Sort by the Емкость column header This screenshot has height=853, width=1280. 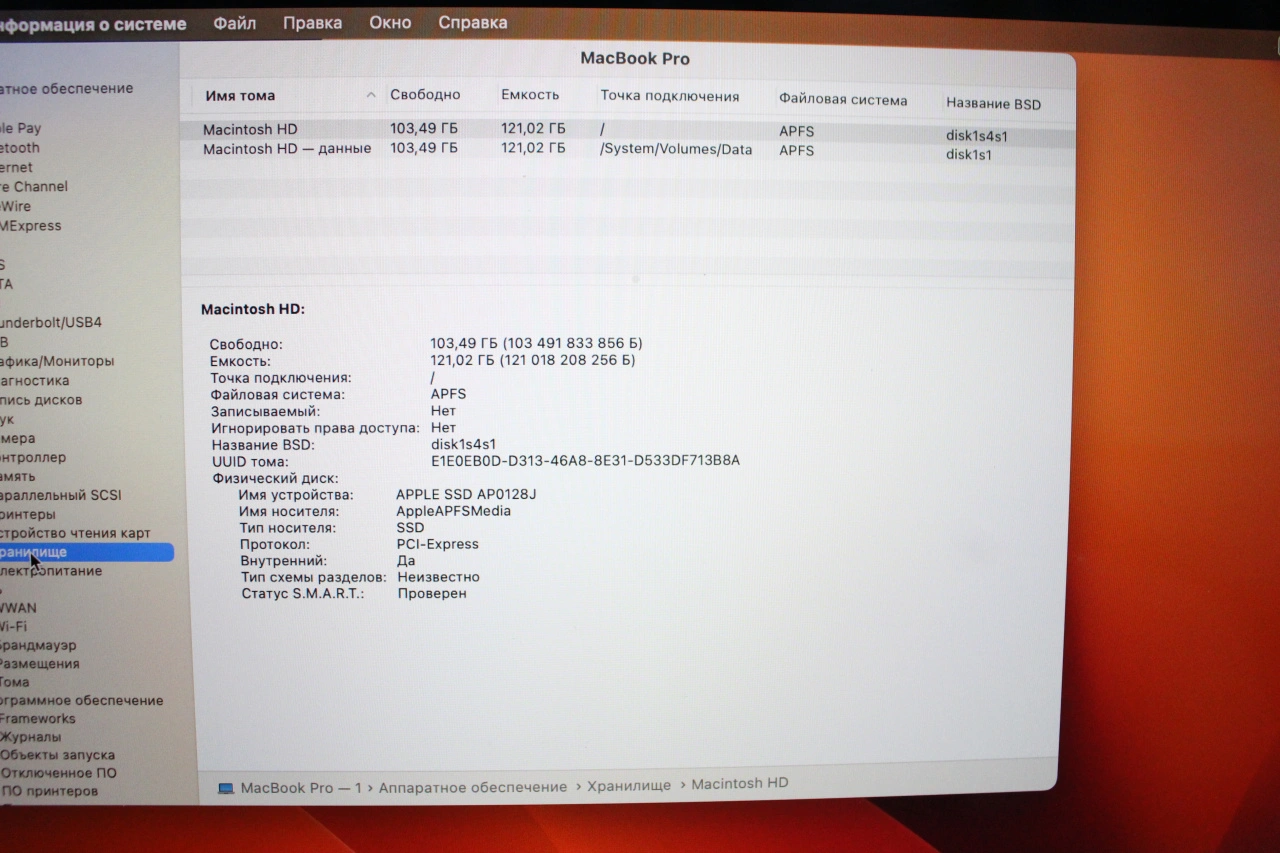(530, 95)
